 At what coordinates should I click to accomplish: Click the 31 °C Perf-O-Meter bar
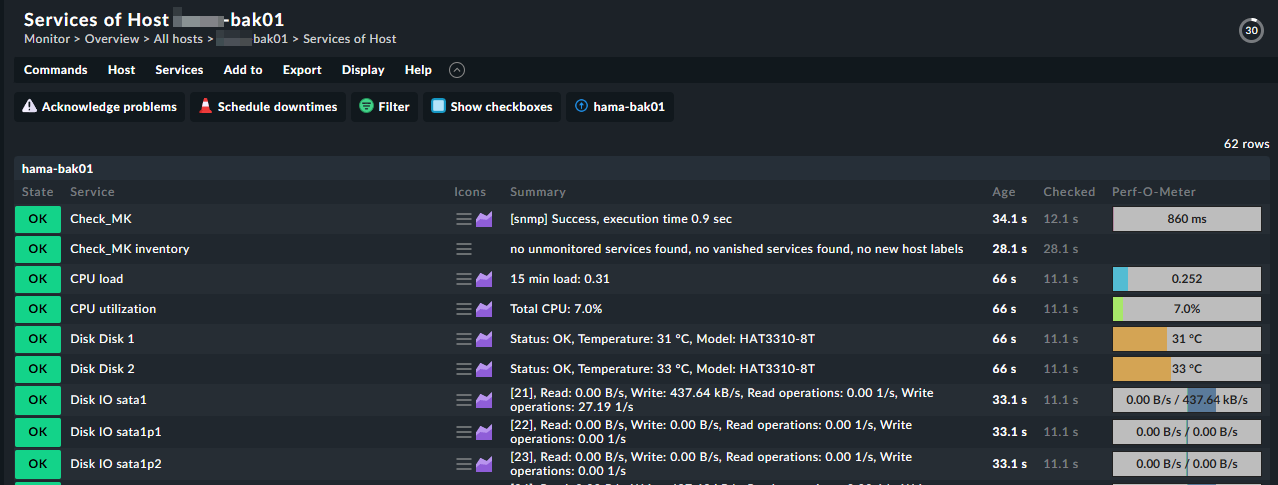tap(1187, 339)
